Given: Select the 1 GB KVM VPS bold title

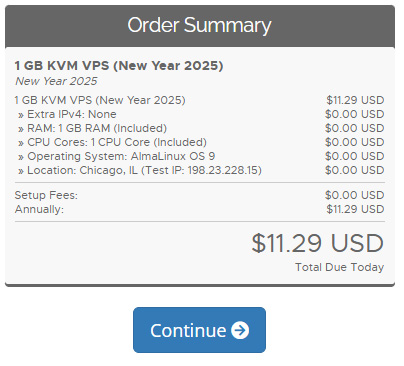Looking at the screenshot, I should pyautogui.click(x=119, y=66).
